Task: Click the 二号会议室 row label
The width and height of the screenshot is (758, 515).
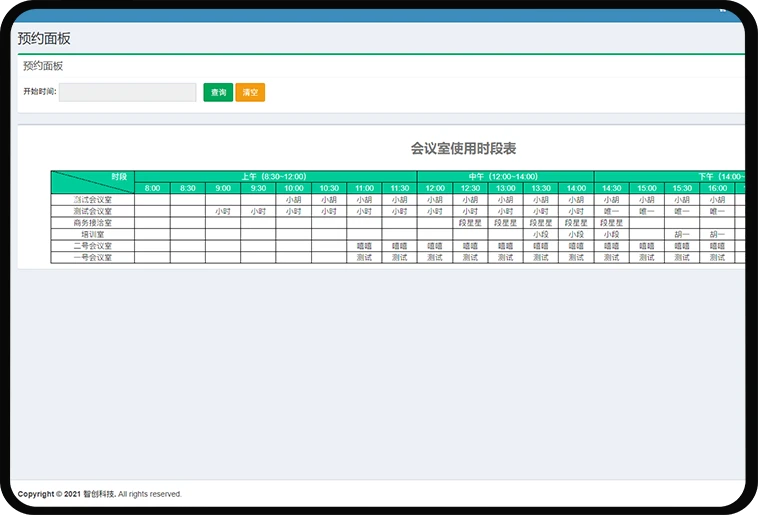Action: 92,246
